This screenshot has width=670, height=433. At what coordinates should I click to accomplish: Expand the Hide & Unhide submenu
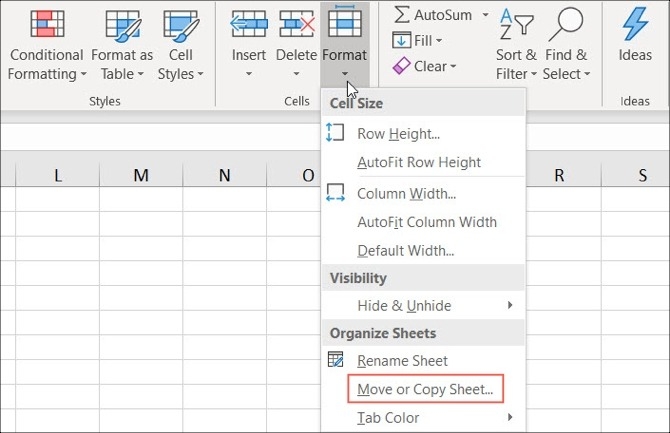(x=404, y=305)
